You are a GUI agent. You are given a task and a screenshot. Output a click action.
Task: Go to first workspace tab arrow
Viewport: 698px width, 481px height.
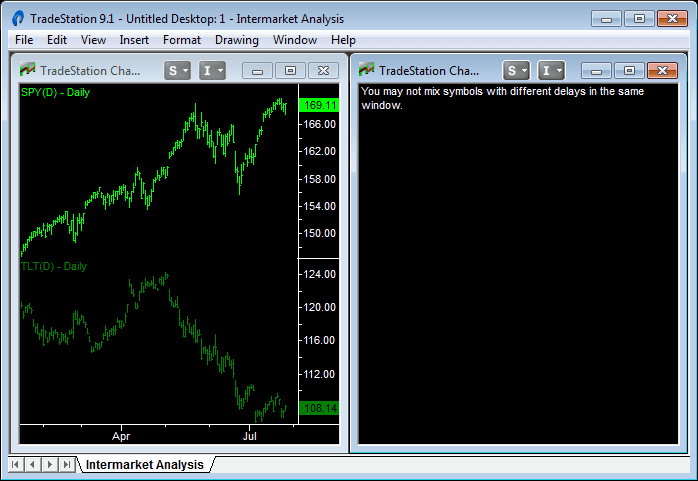pyautogui.click(x=15, y=465)
